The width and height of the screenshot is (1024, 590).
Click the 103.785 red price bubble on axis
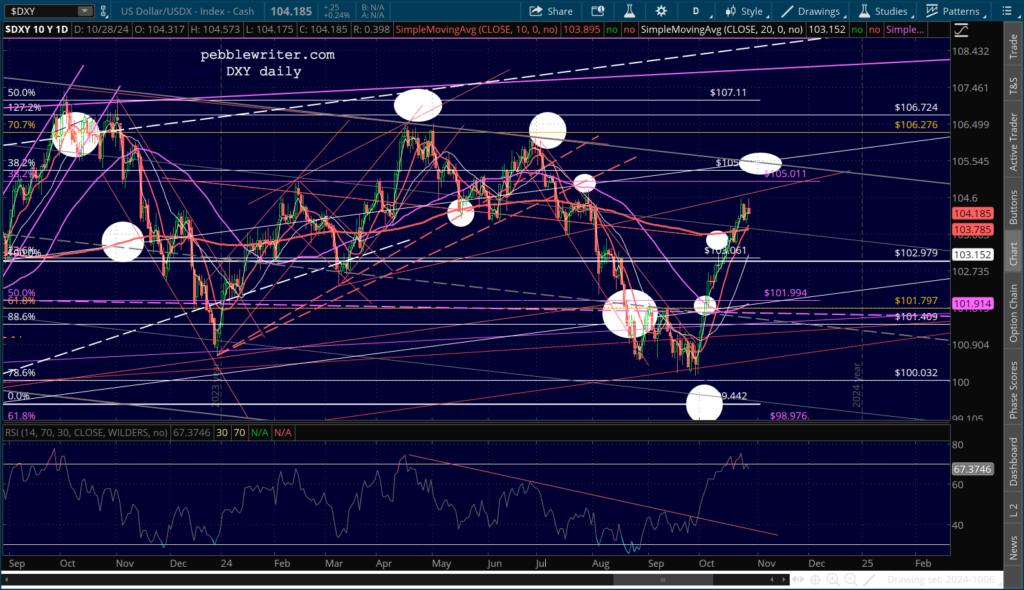pyautogui.click(x=972, y=229)
